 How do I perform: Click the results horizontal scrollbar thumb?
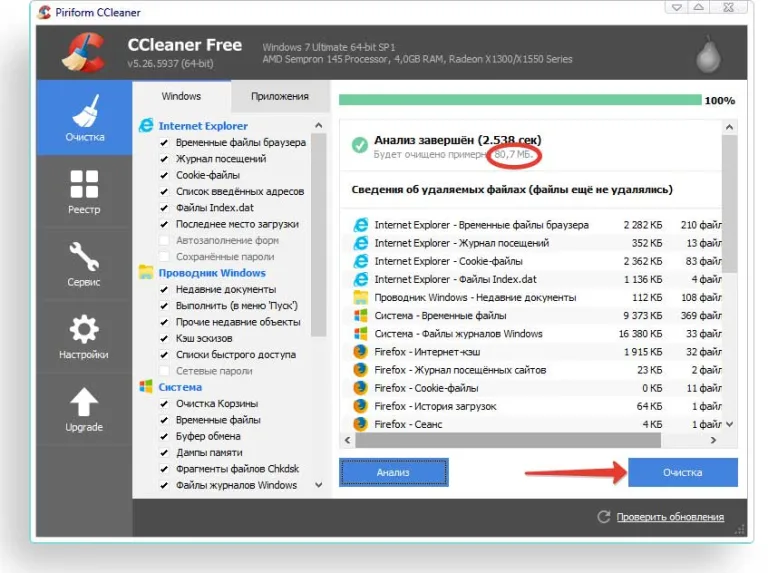pyautogui.click(x=508, y=440)
